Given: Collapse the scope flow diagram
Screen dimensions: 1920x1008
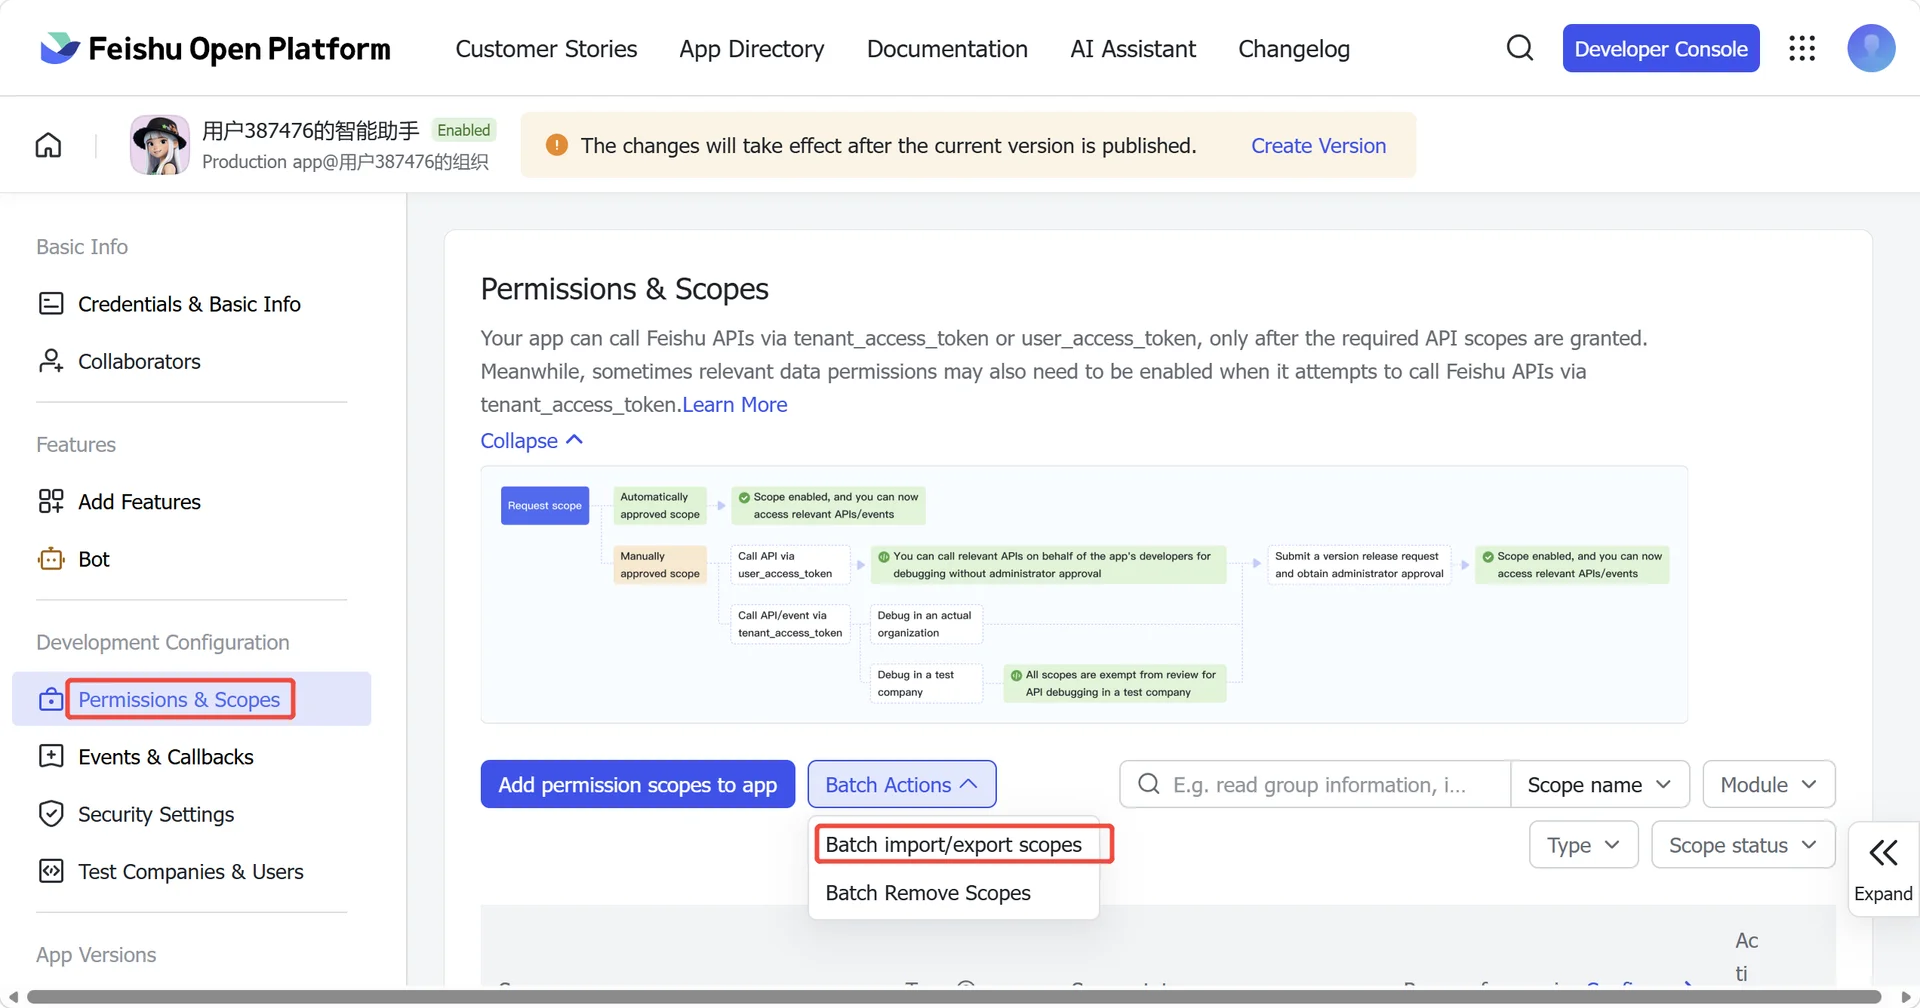Looking at the screenshot, I should coord(531,441).
